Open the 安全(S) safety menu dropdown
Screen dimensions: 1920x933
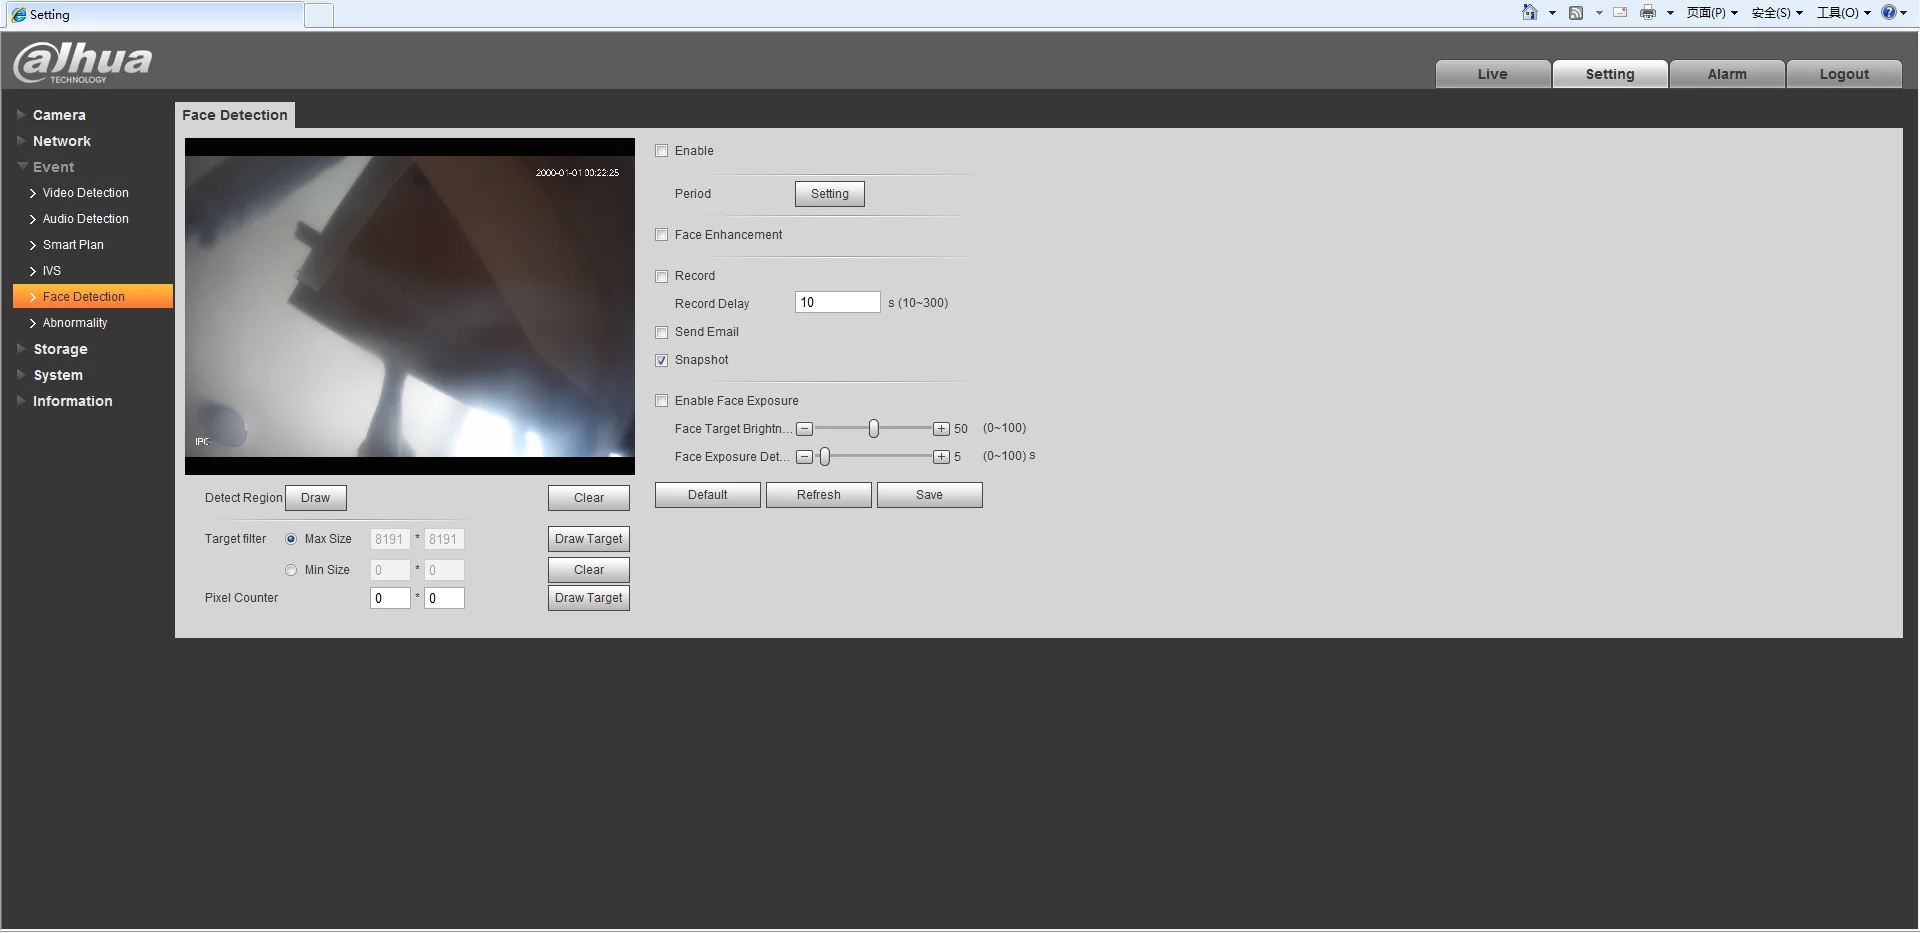1777,13
